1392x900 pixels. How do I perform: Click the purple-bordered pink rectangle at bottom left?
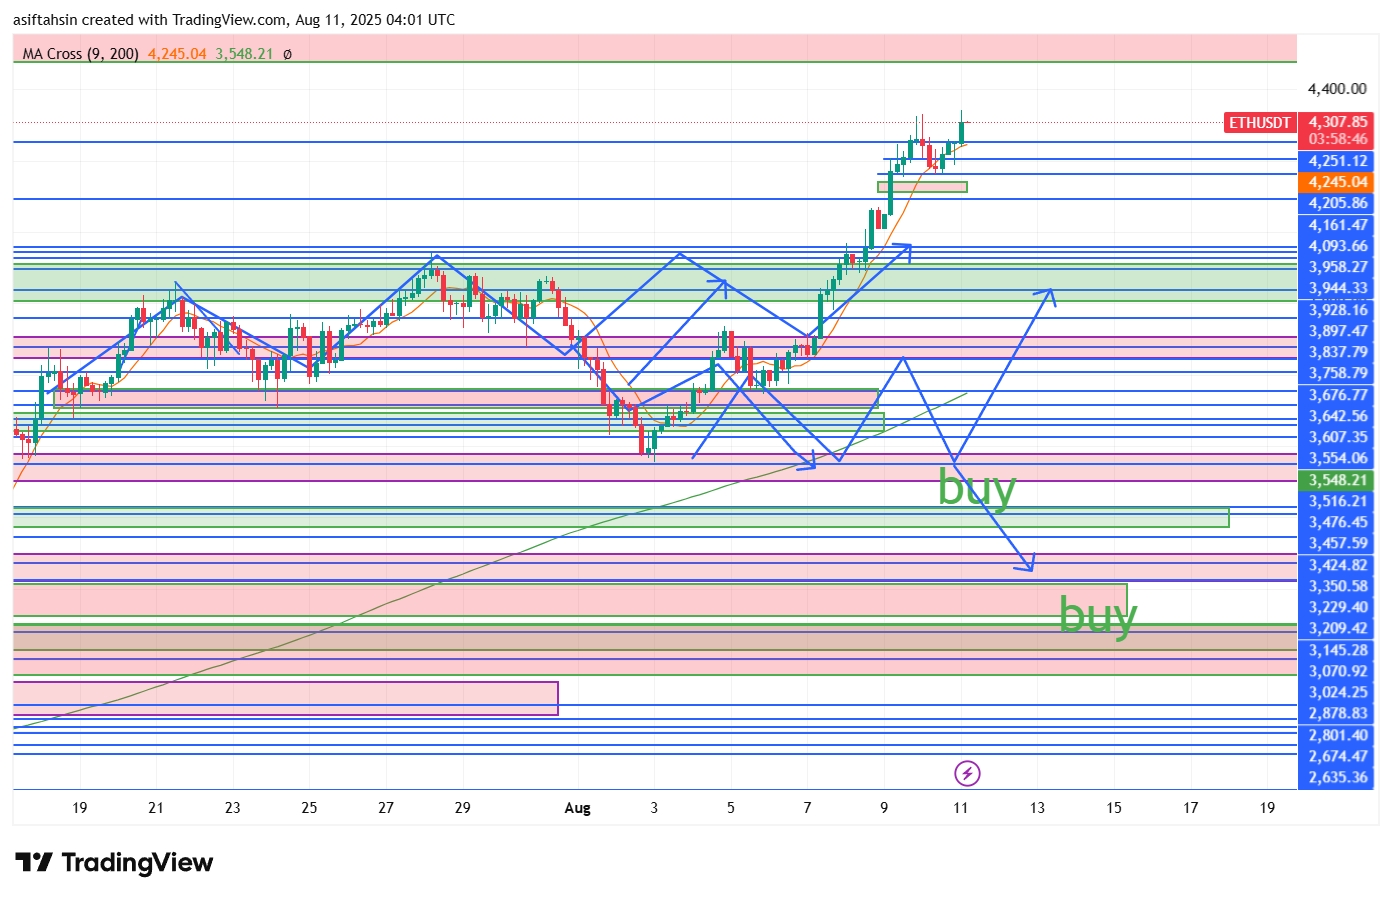pyautogui.click(x=286, y=698)
